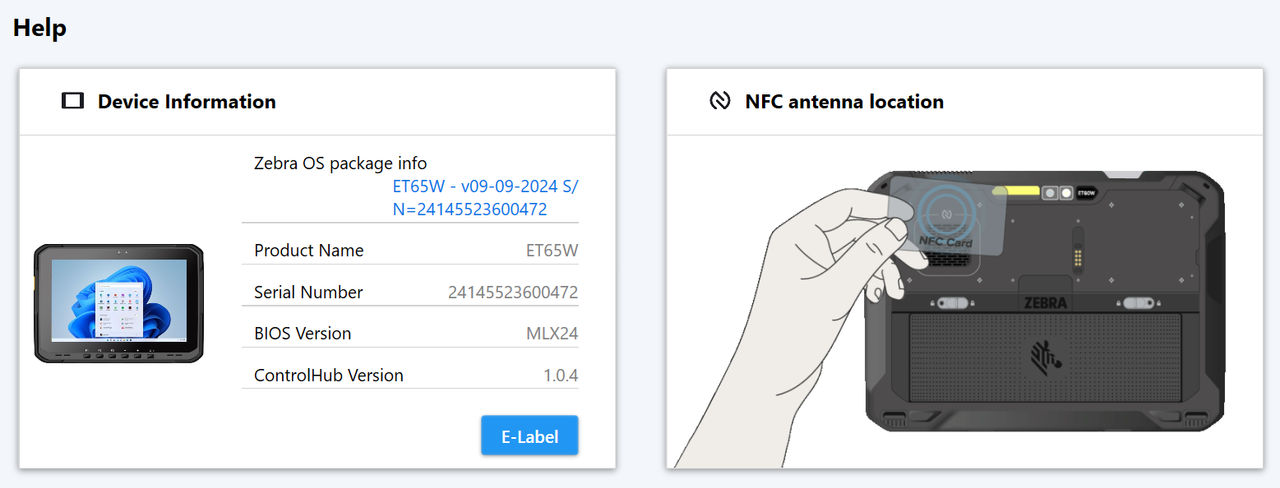Select the BIOS Version value MLX24

pos(552,333)
